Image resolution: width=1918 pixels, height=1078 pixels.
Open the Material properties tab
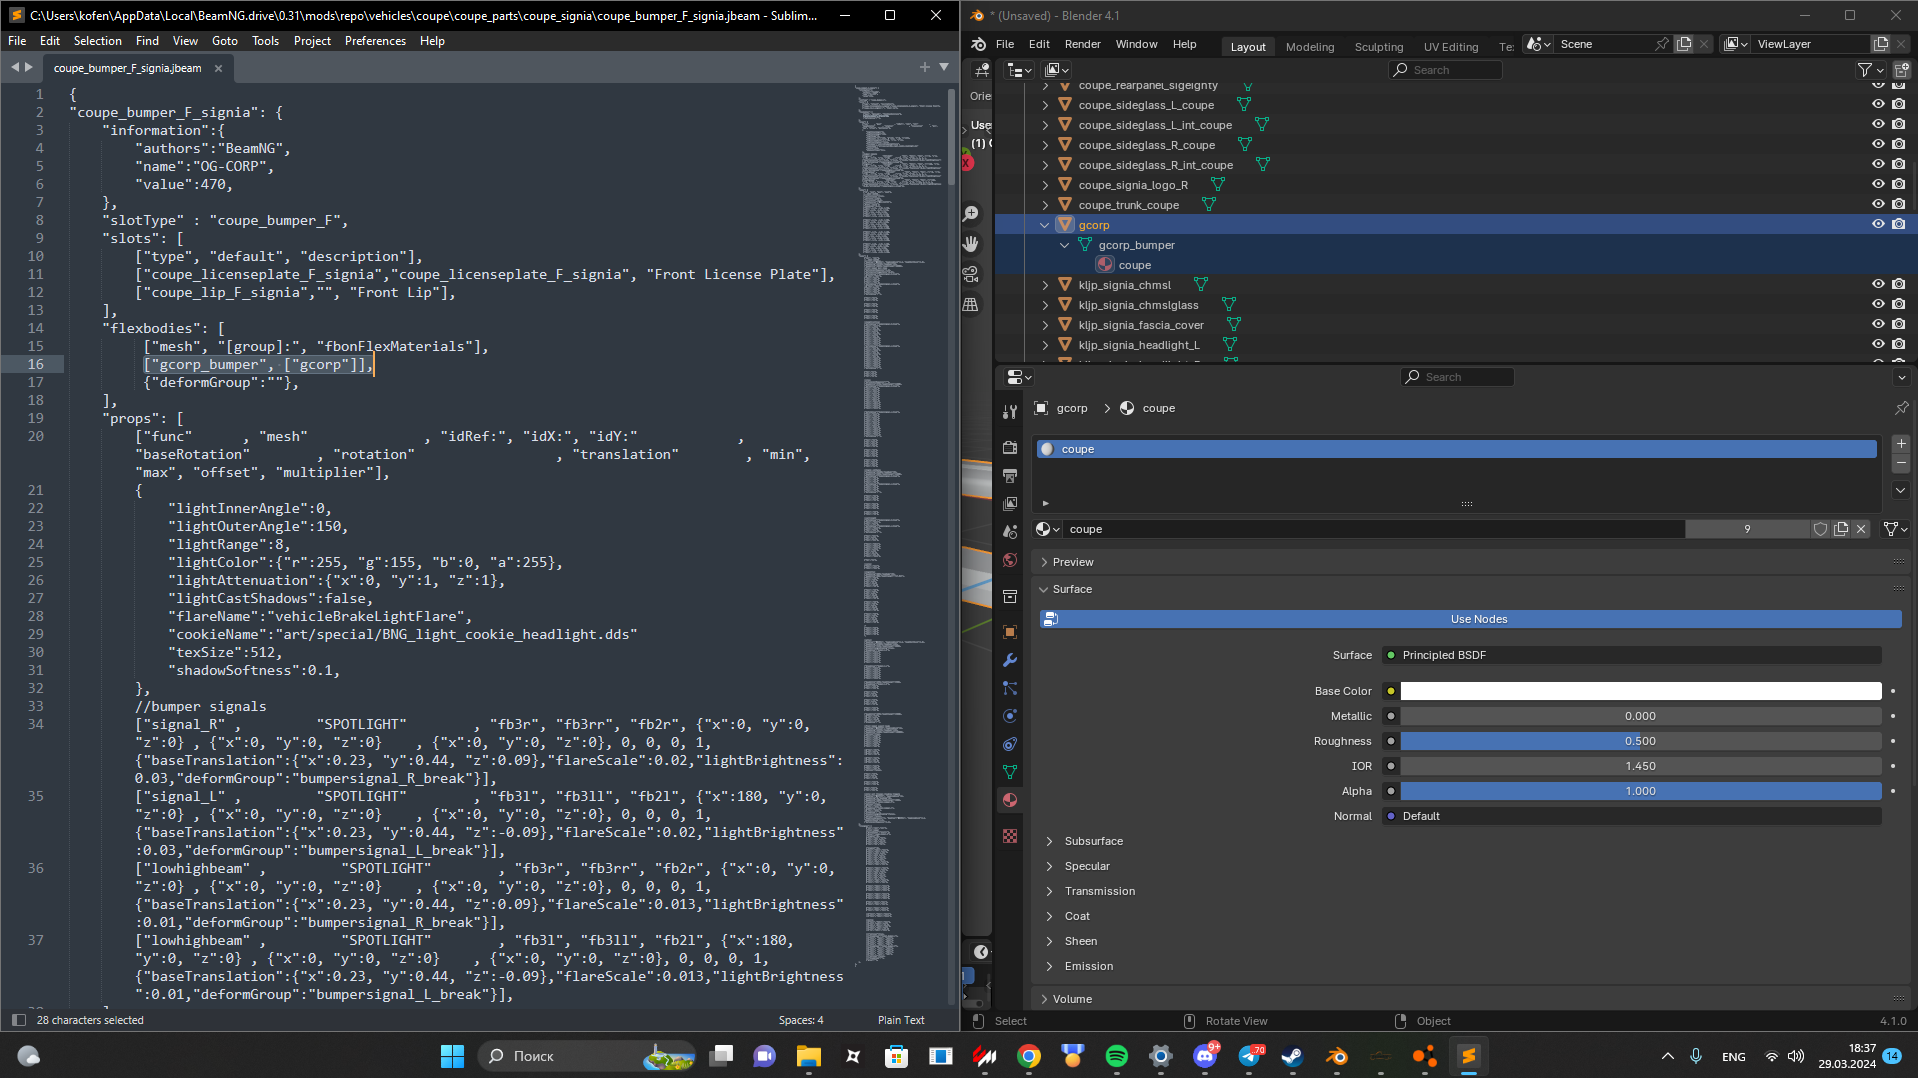click(x=1010, y=800)
